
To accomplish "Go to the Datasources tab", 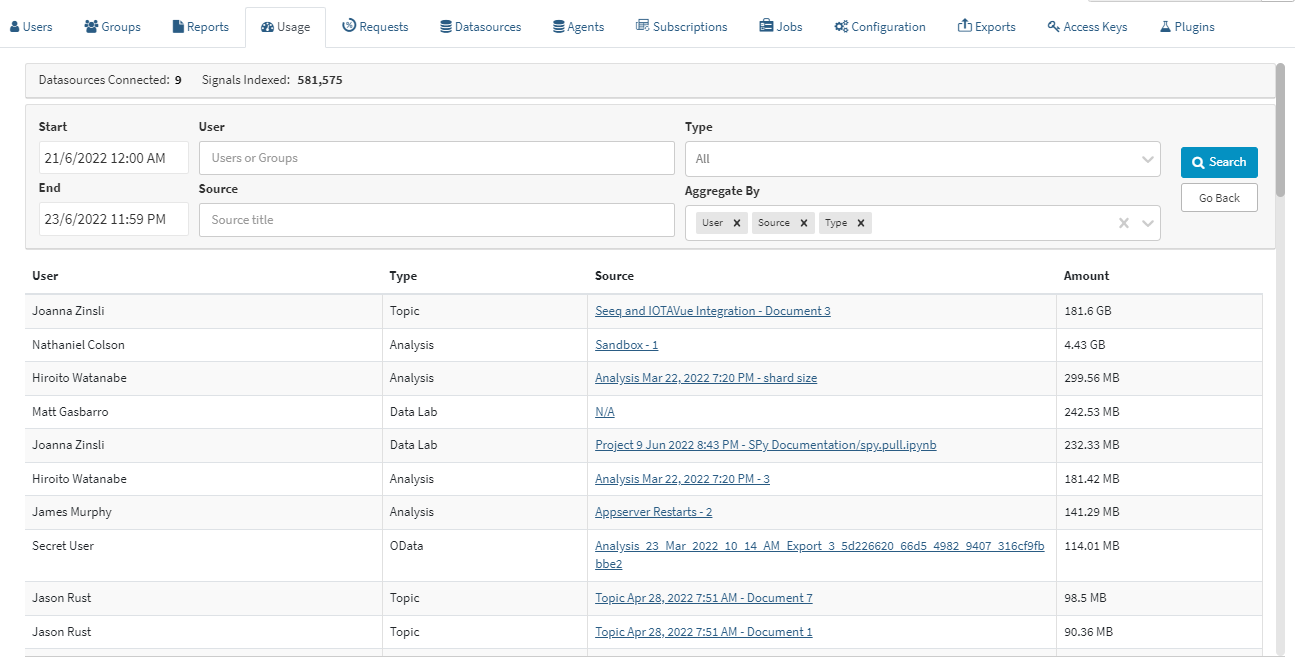I will [x=481, y=27].
